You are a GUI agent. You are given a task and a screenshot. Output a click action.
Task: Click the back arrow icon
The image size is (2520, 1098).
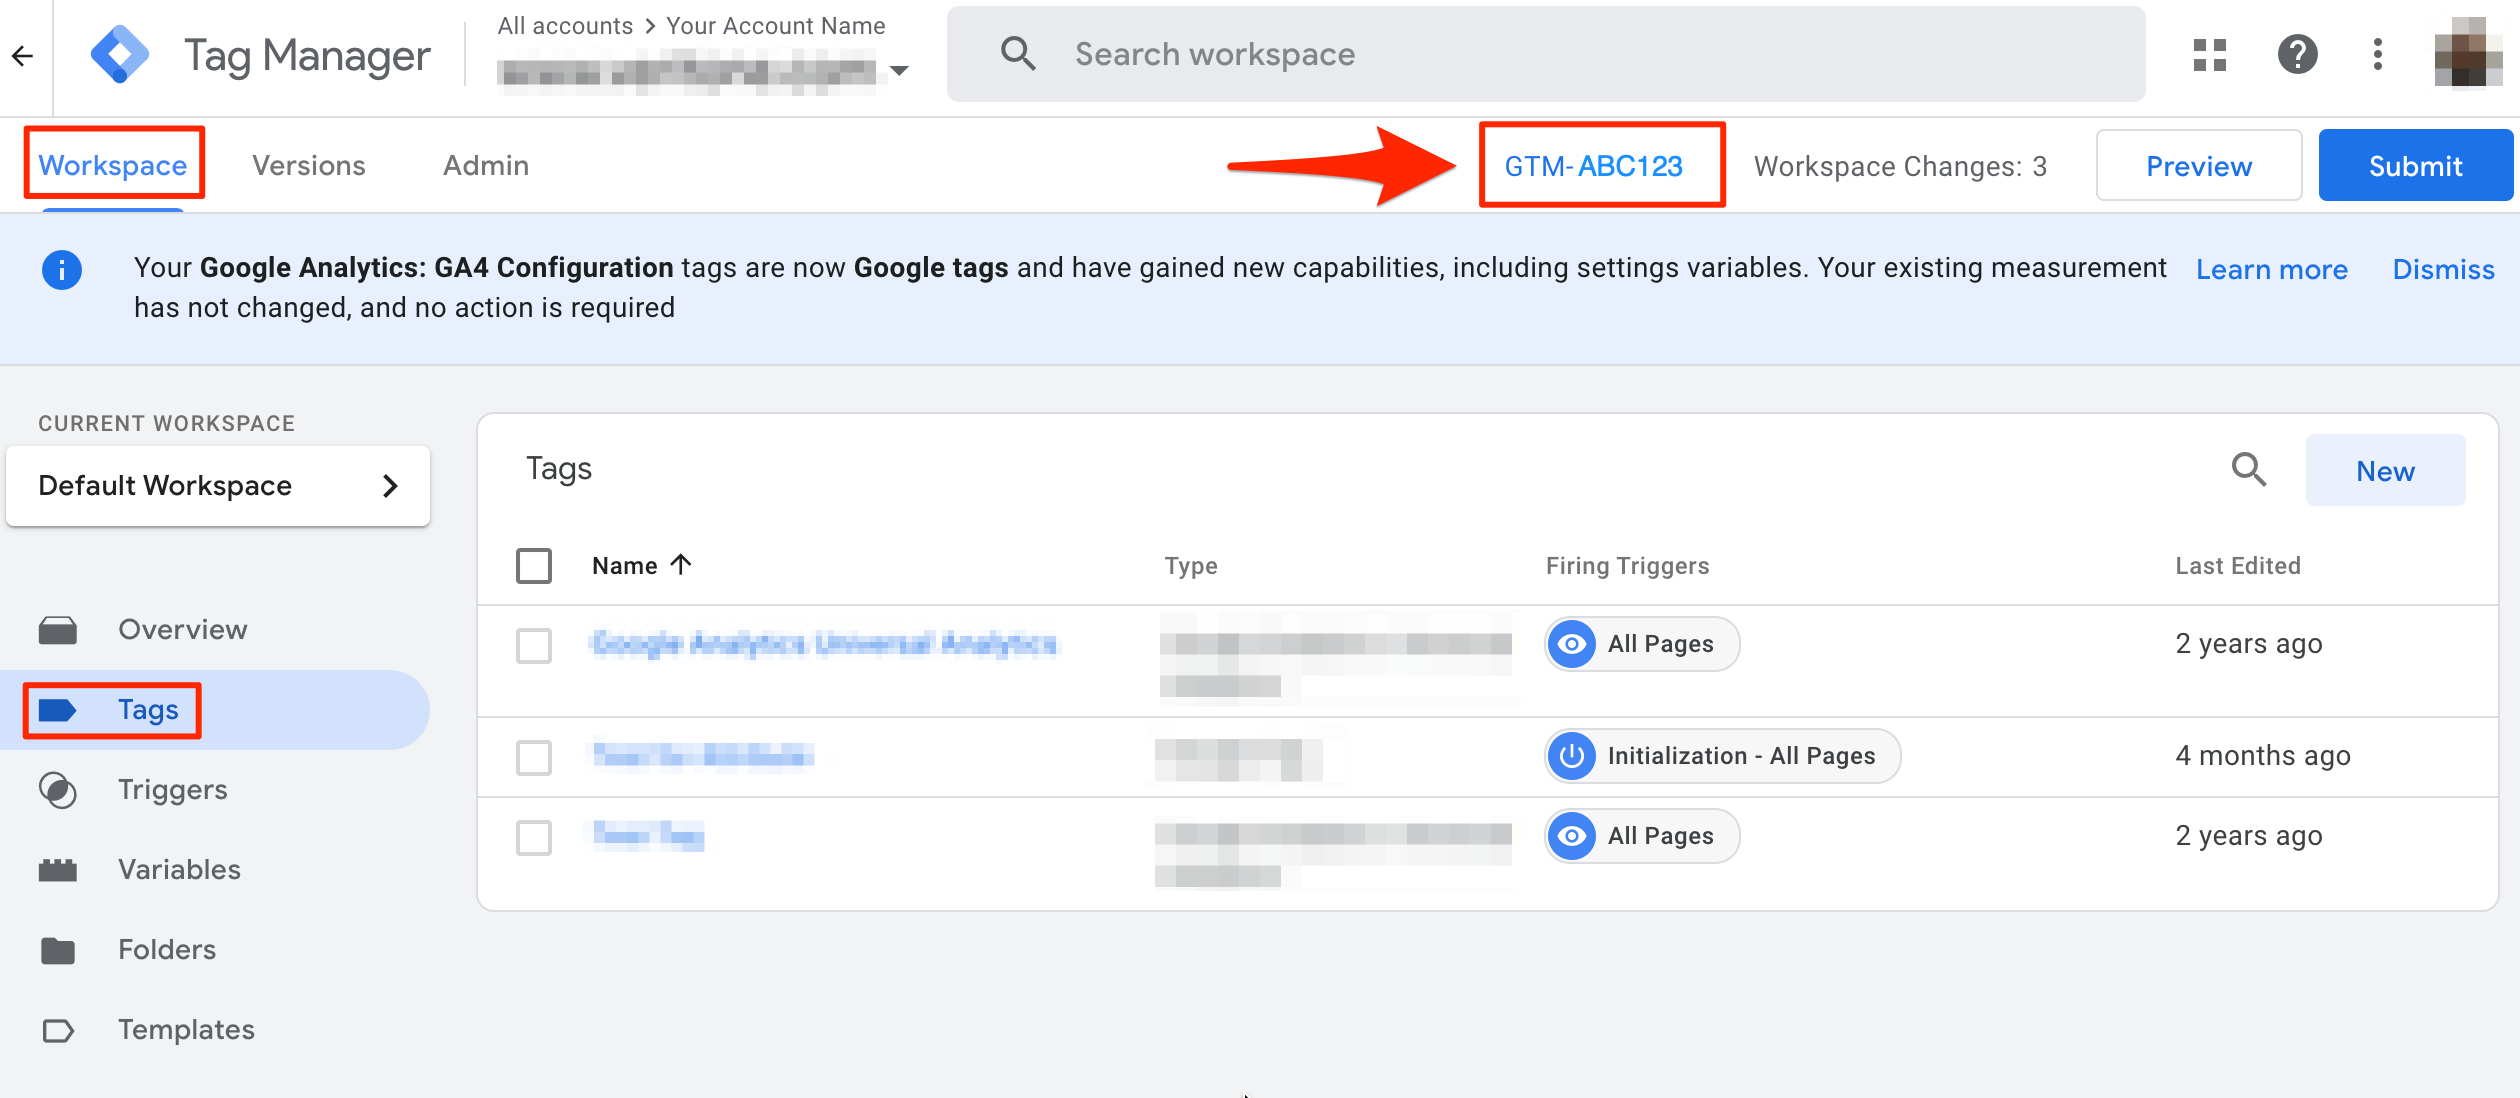point(23,56)
